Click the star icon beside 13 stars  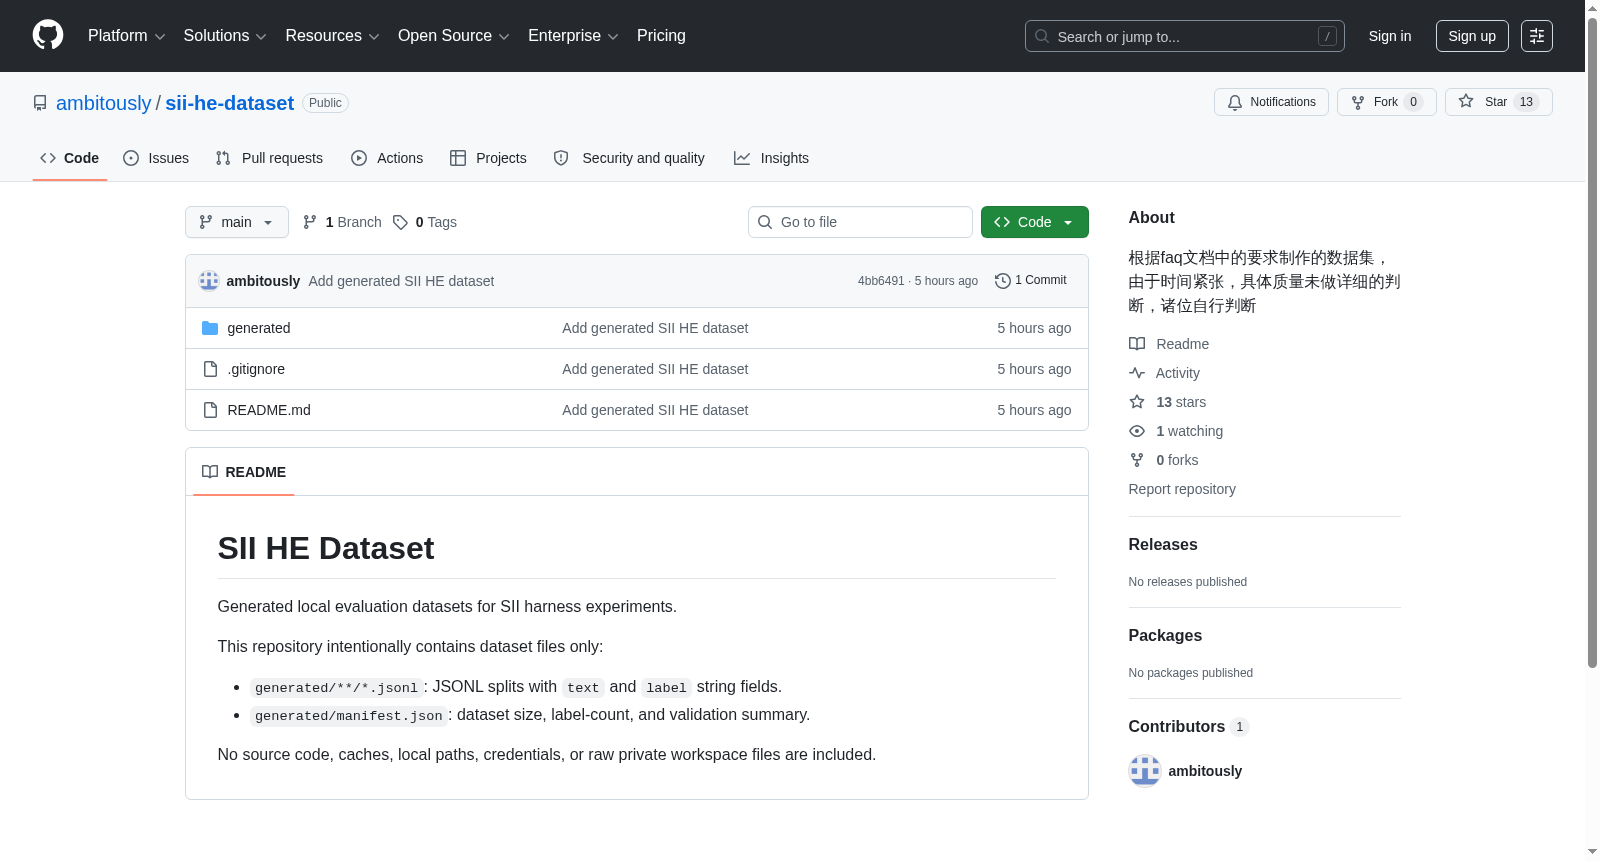pos(1137,402)
